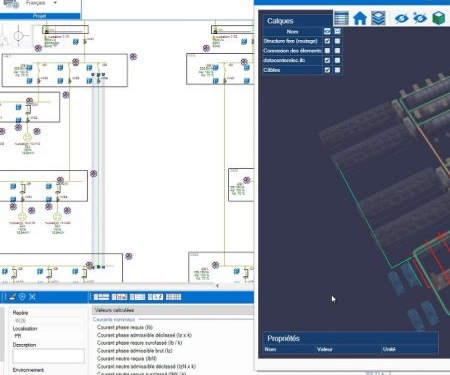This screenshot has height=375, width=450.
Task: Select the last grid layout icon in results toolbar
Action: click(x=173, y=297)
